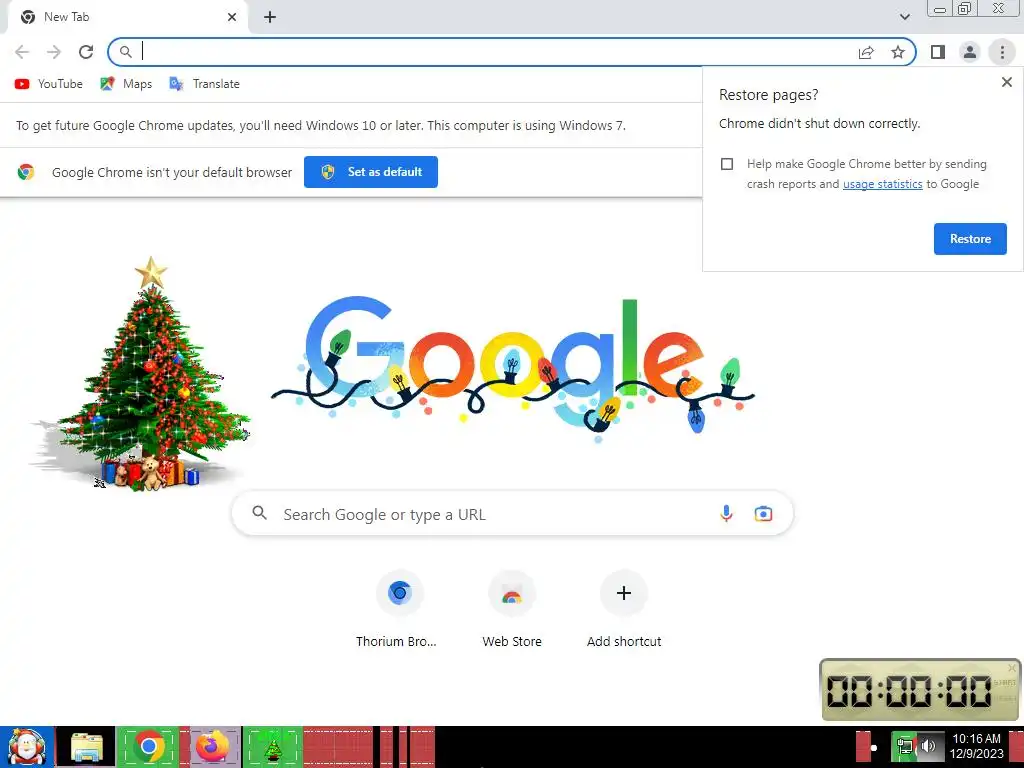Search by image with the camera icon

(763, 514)
